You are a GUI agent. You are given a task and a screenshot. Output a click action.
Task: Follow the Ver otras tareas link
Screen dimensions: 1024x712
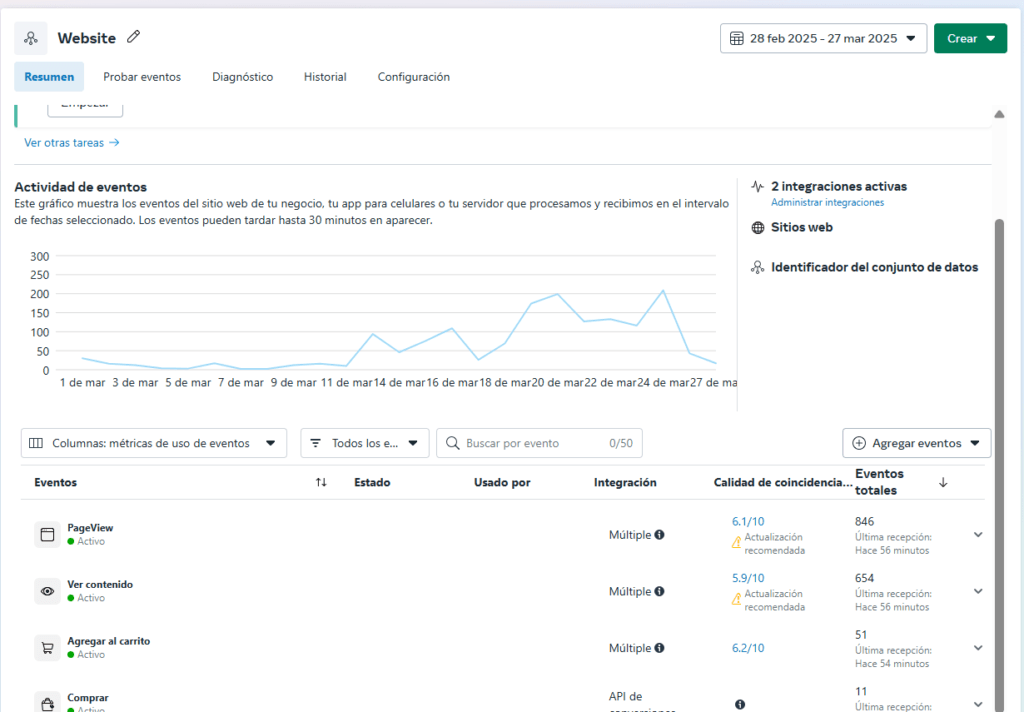[x=72, y=142]
